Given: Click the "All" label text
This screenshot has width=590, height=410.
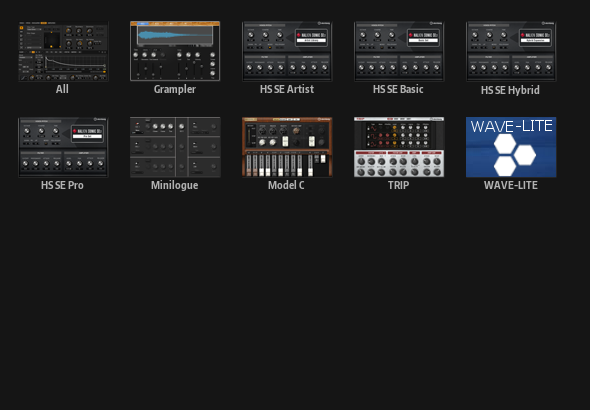Looking at the screenshot, I should 62,89.
